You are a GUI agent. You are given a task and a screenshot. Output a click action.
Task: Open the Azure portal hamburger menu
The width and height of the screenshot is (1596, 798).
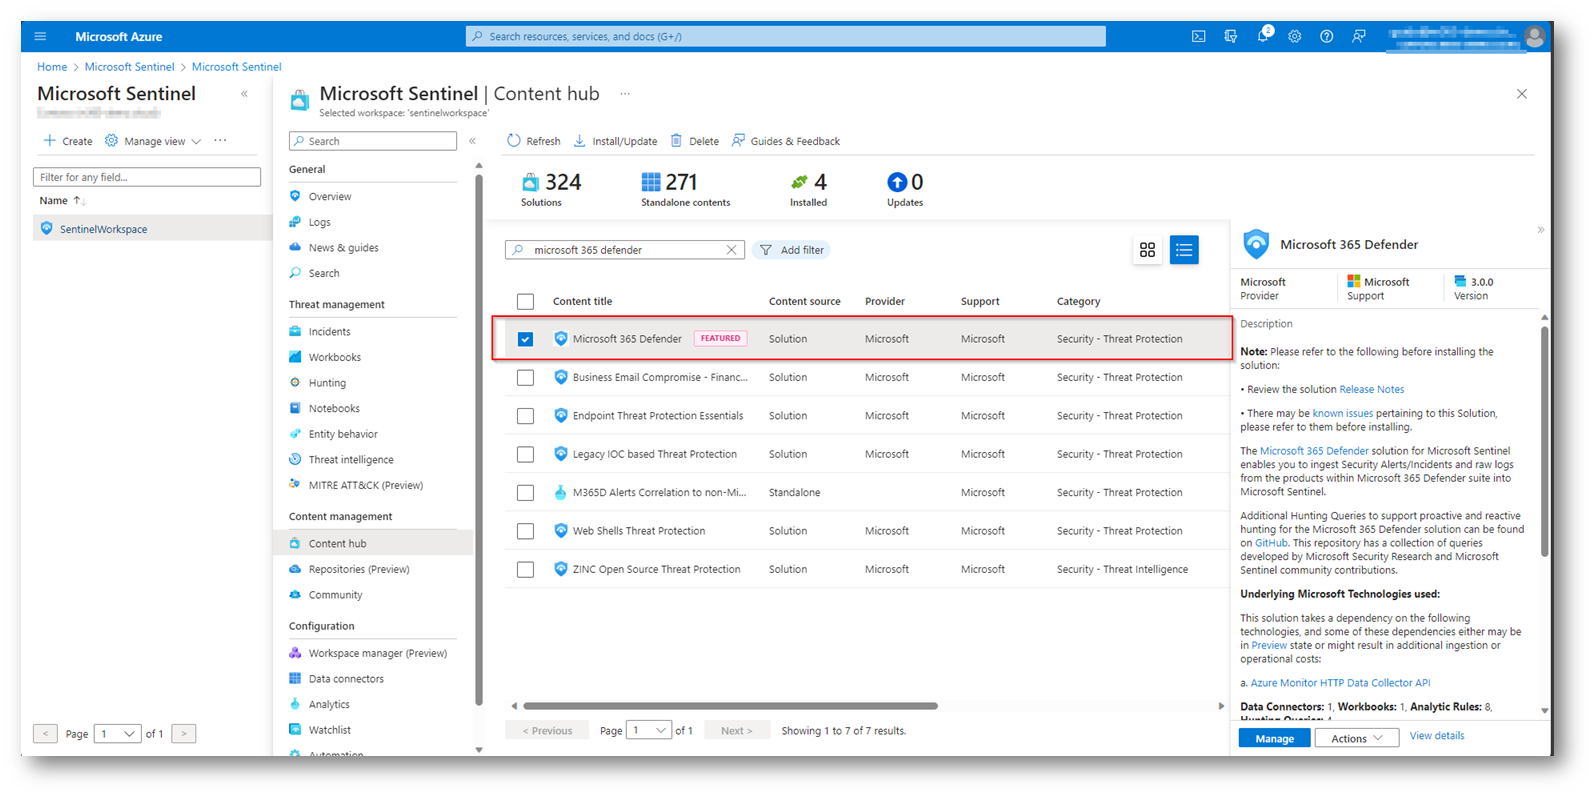pyautogui.click(x=40, y=36)
